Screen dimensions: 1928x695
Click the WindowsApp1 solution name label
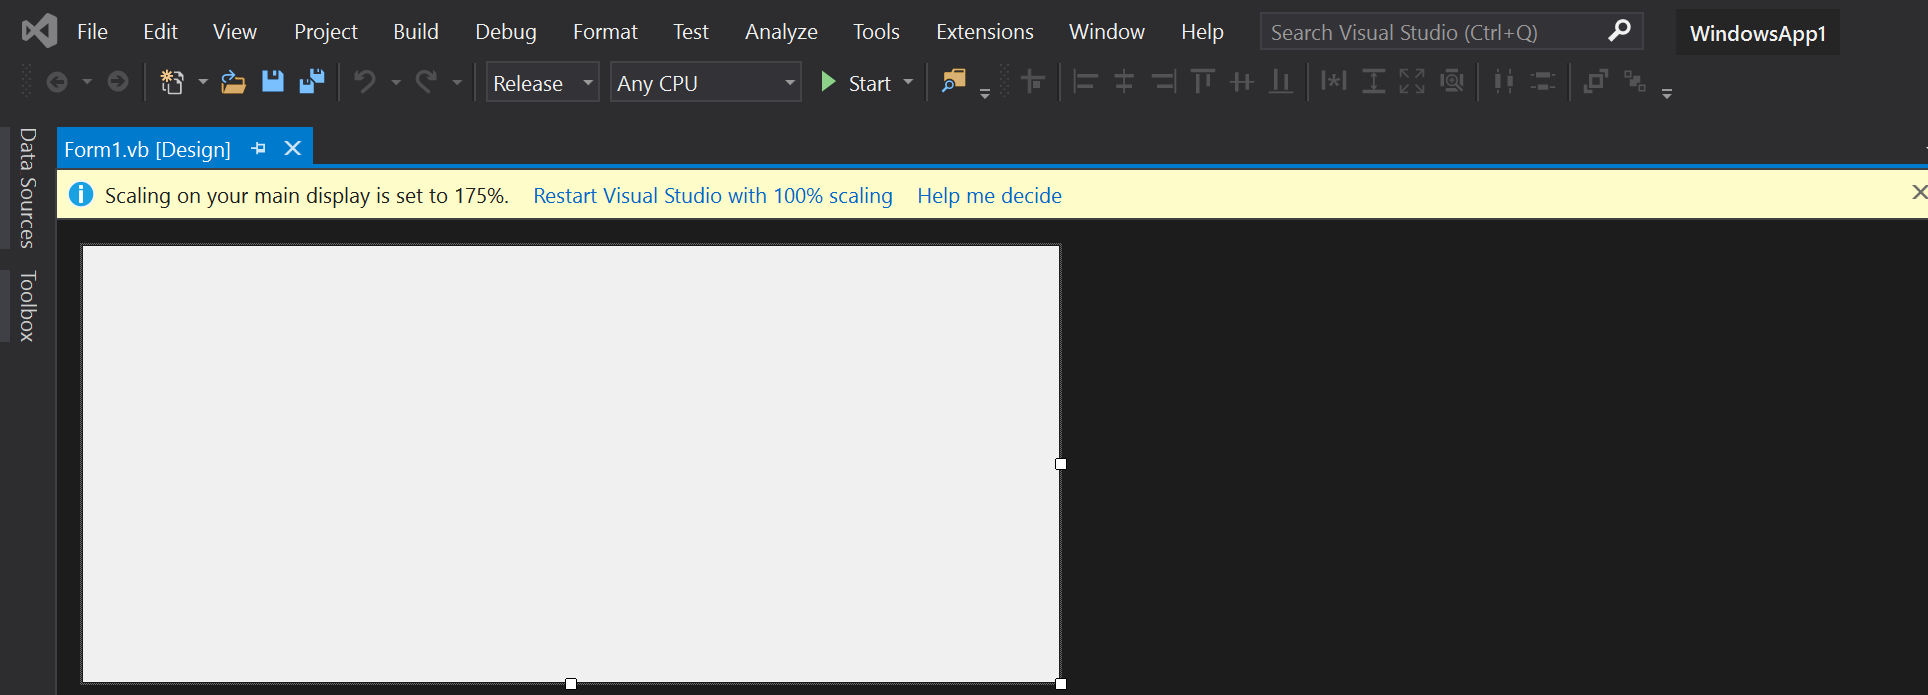pos(1758,33)
